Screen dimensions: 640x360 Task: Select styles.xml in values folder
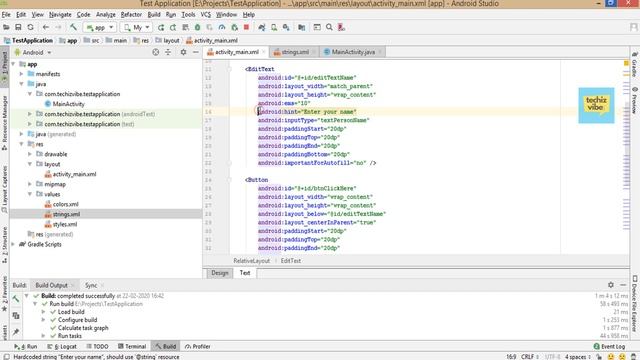click(60, 224)
